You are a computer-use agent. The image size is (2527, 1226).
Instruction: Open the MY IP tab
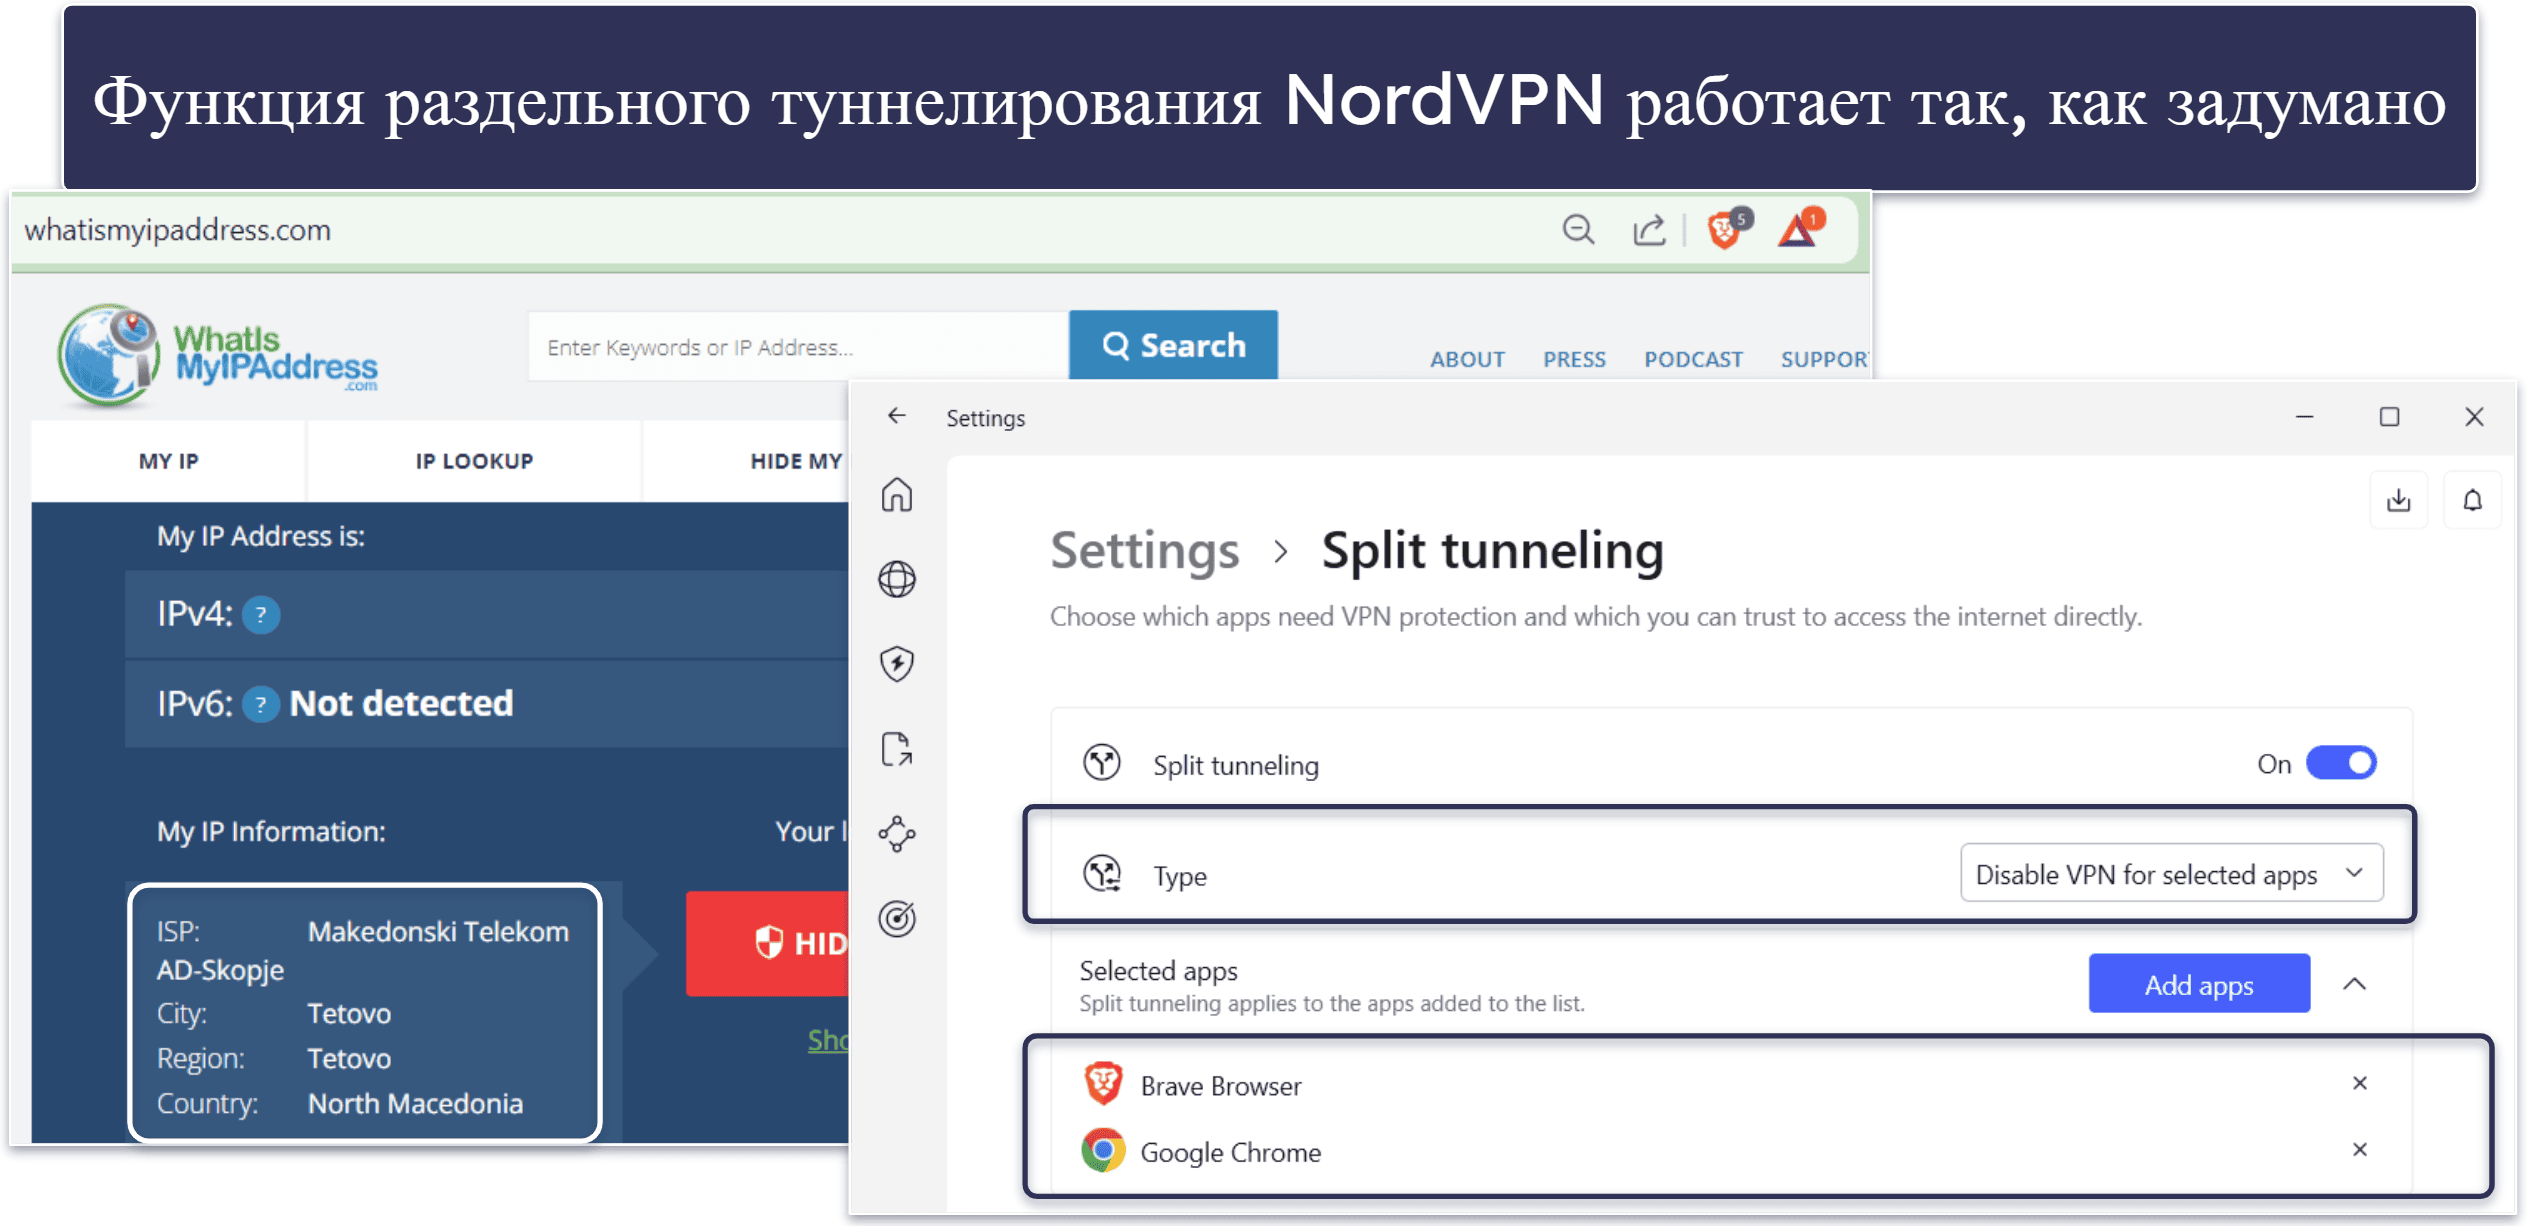tap(168, 461)
